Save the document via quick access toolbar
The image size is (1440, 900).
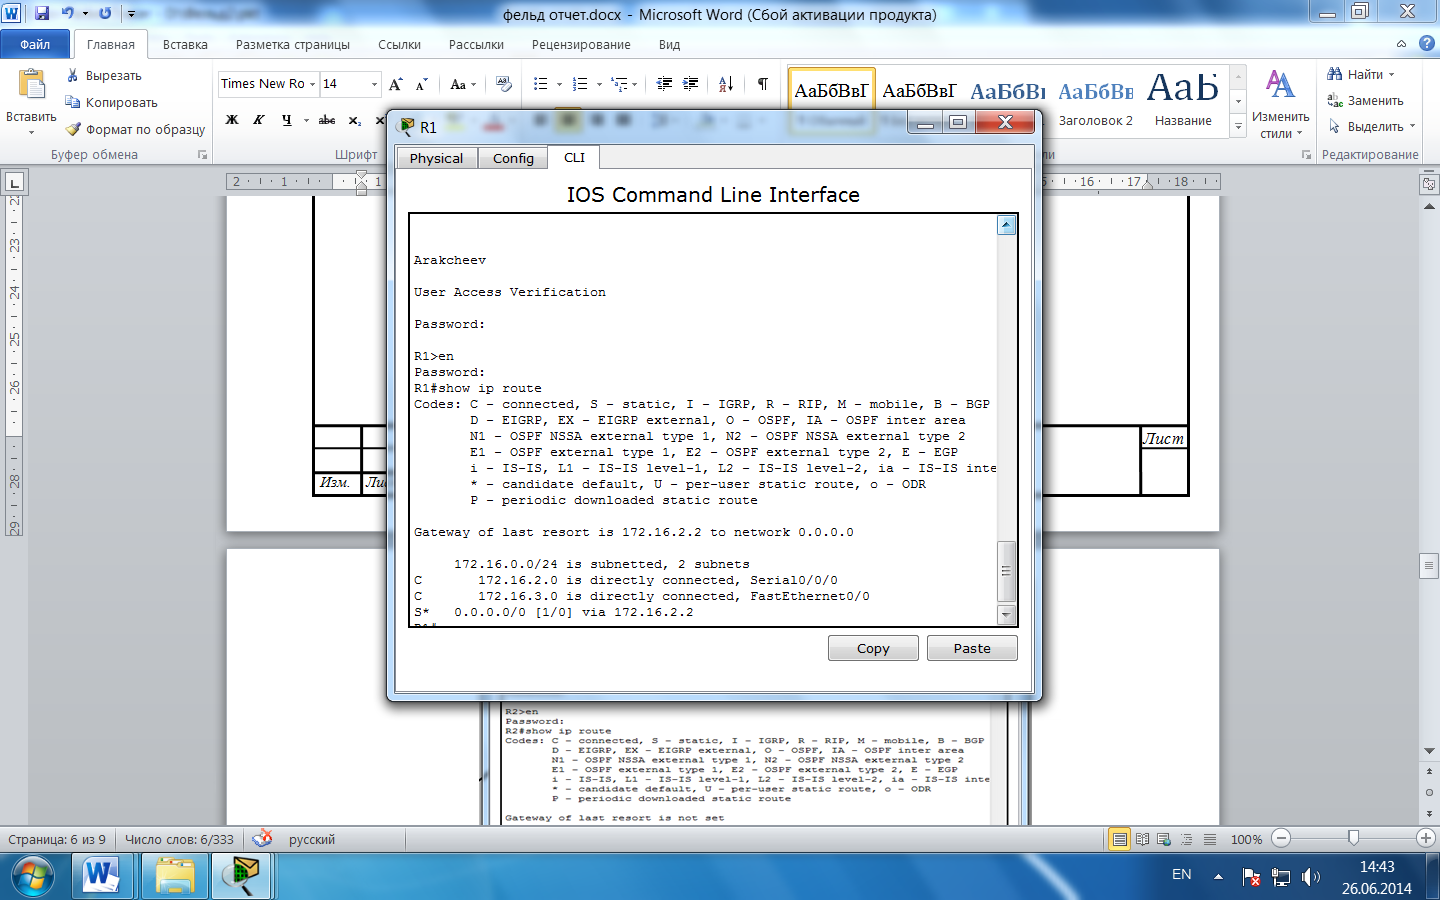click(42, 13)
